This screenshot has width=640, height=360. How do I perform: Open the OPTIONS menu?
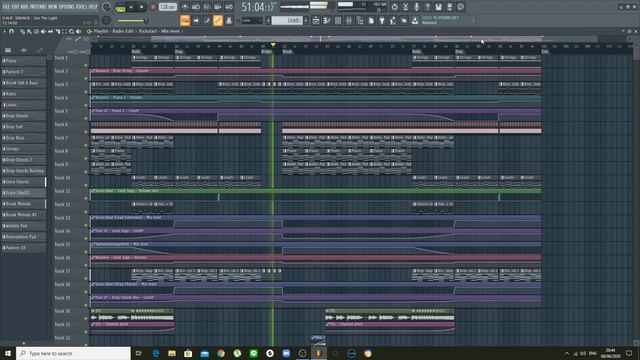pyautogui.click(x=67, y=7)
